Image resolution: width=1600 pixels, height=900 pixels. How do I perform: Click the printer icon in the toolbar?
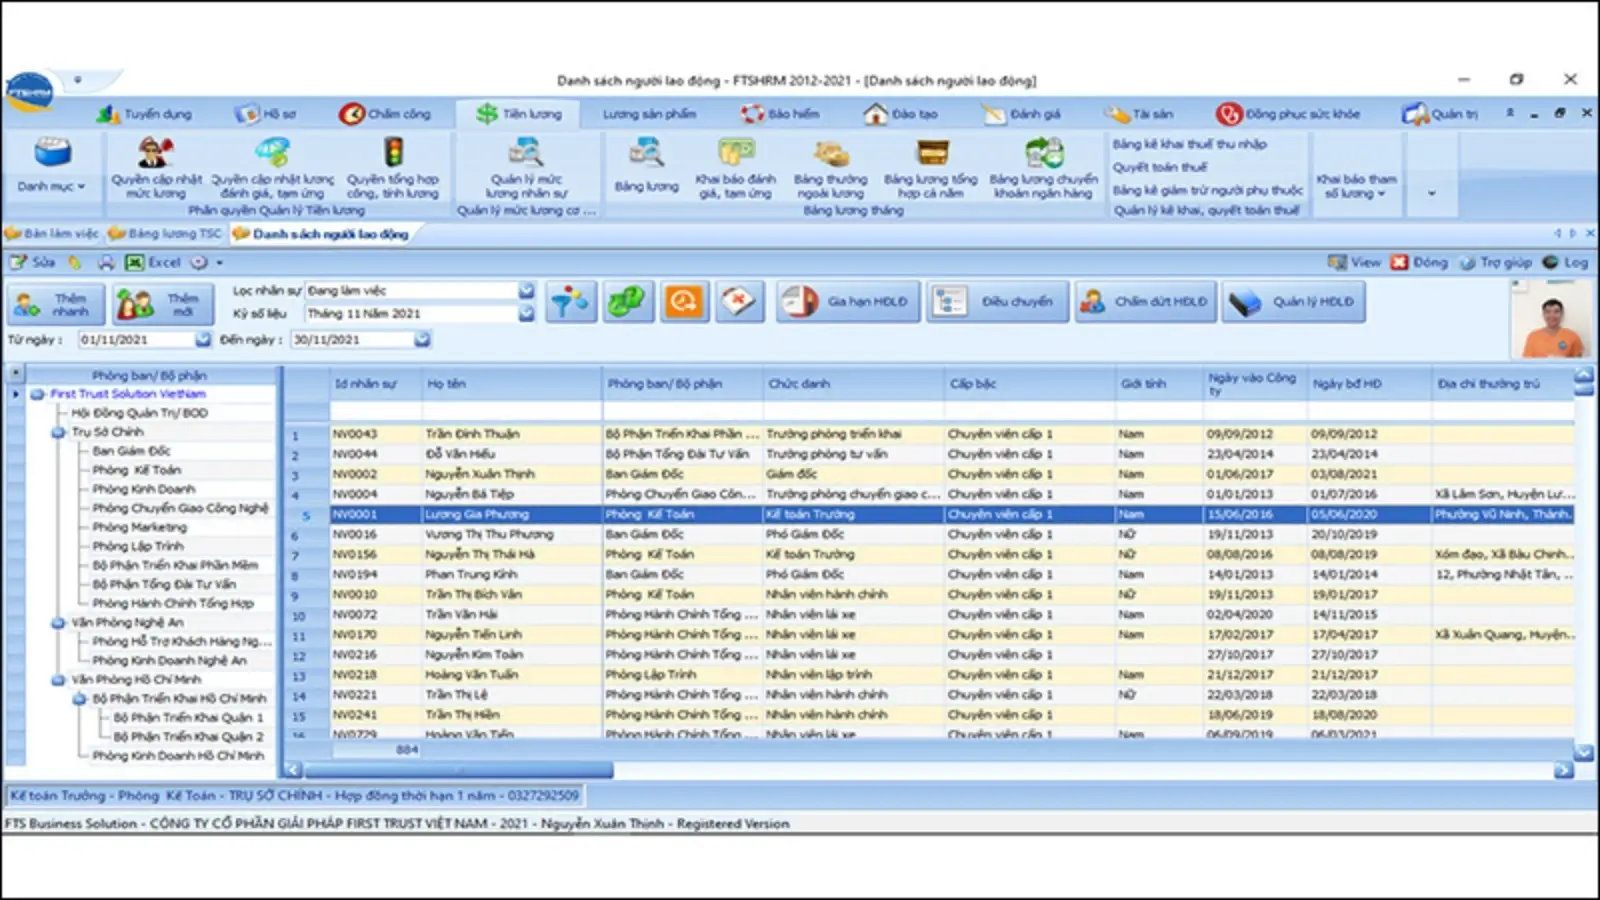pyautogui.click(x=106, y=263)
